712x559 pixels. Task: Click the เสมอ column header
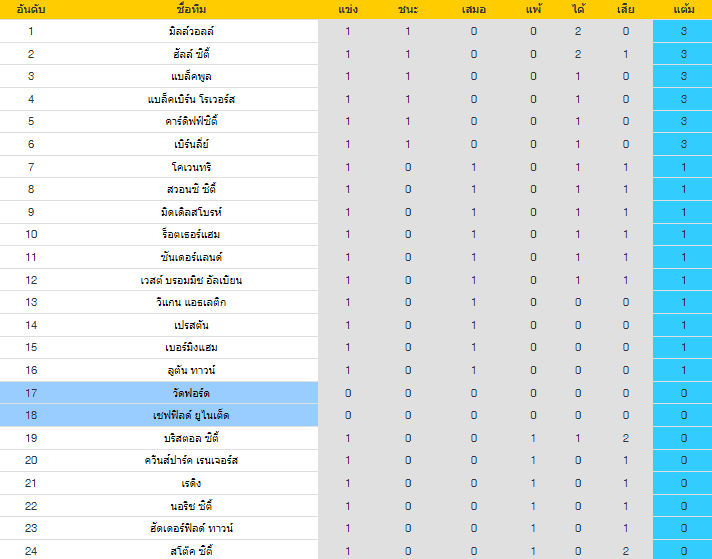point(474,10)
